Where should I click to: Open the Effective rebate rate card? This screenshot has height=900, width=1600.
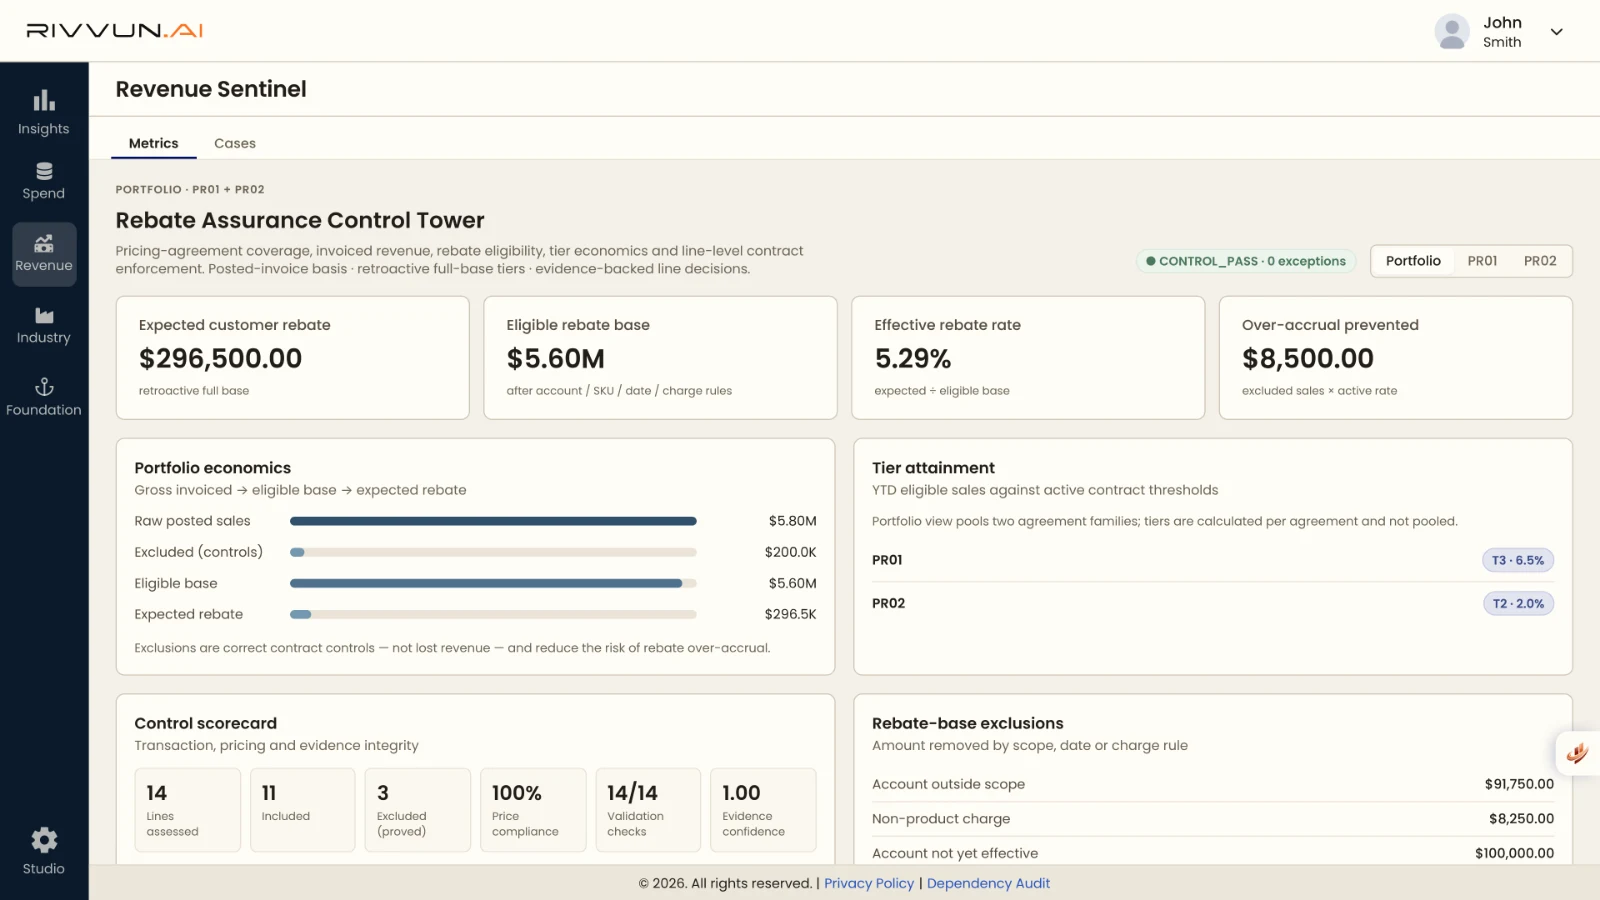pyautogui.click(x=1028, y=357)
